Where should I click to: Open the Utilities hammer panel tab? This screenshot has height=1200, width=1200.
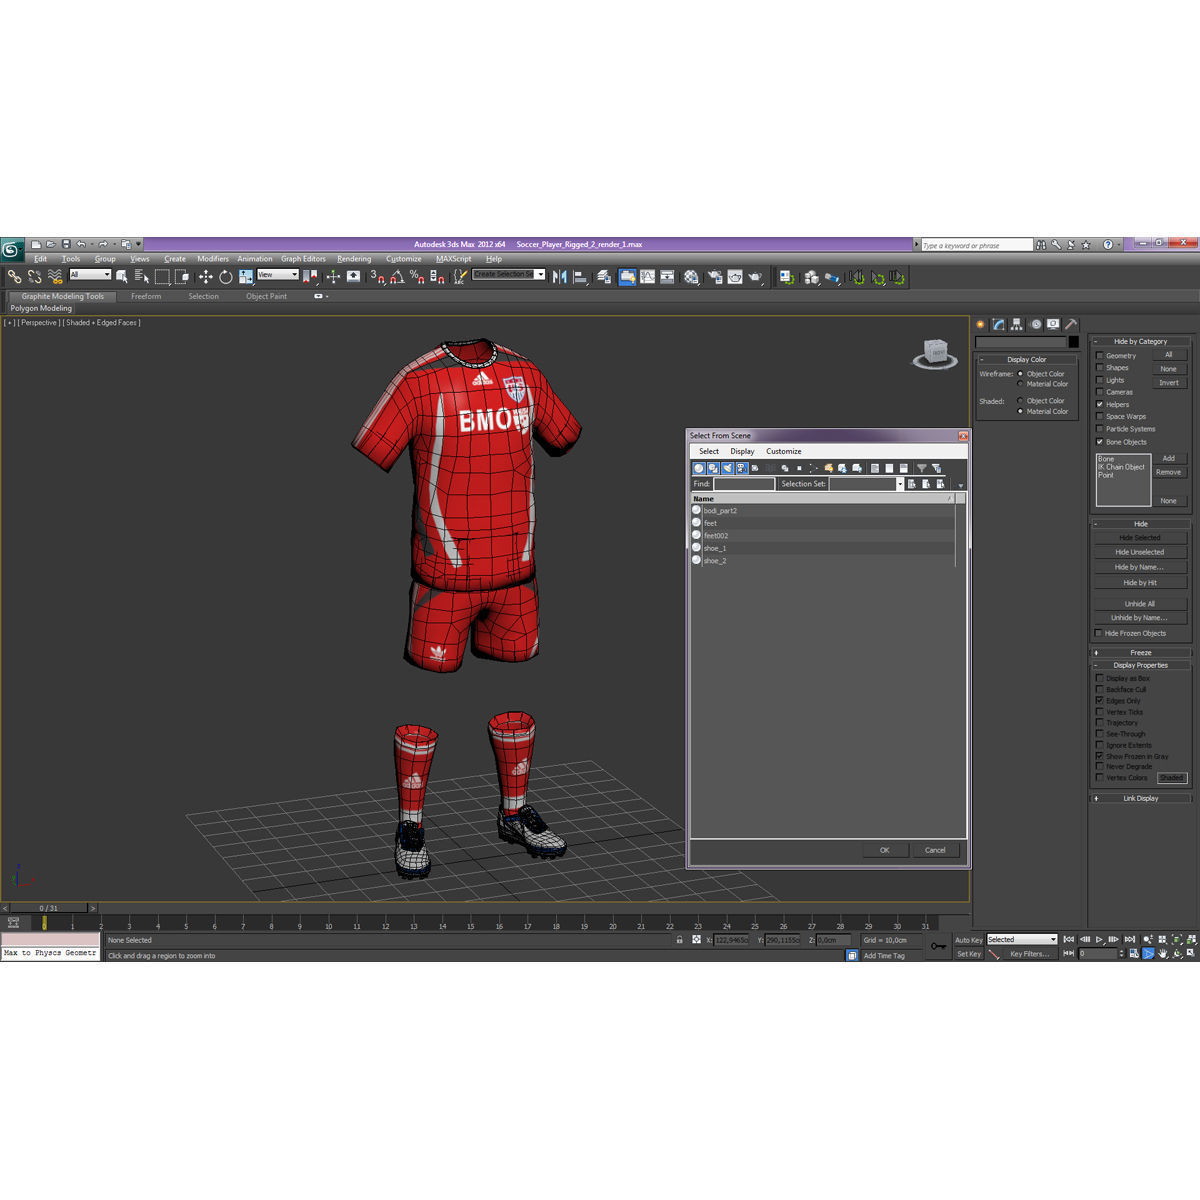point(1071,324)
